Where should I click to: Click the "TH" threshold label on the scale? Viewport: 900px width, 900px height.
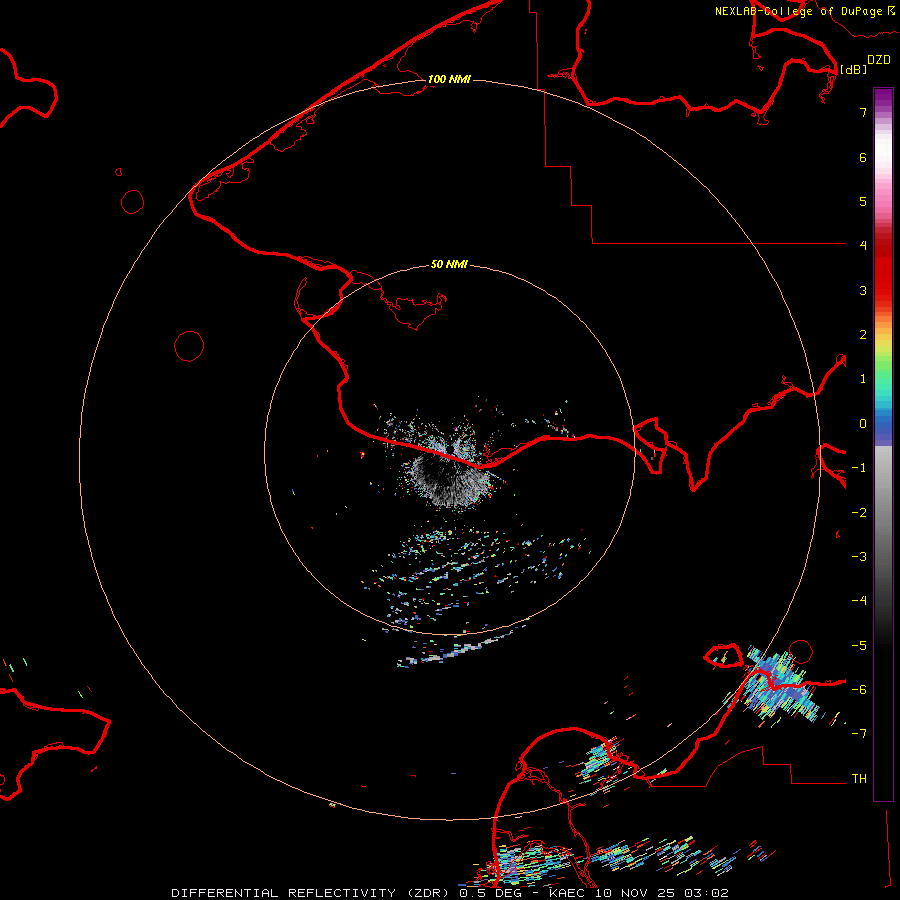click(859, 779)
